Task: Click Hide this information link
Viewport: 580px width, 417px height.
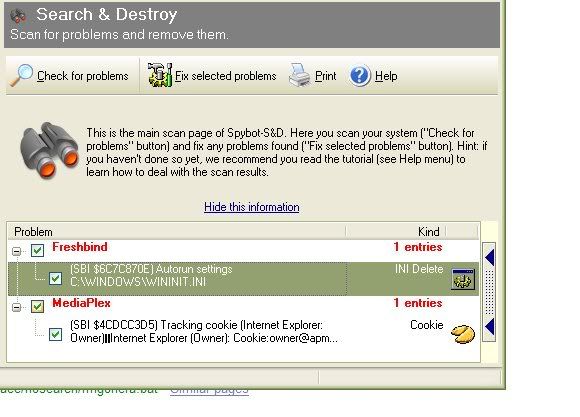Action: click(x=252, y=207)
